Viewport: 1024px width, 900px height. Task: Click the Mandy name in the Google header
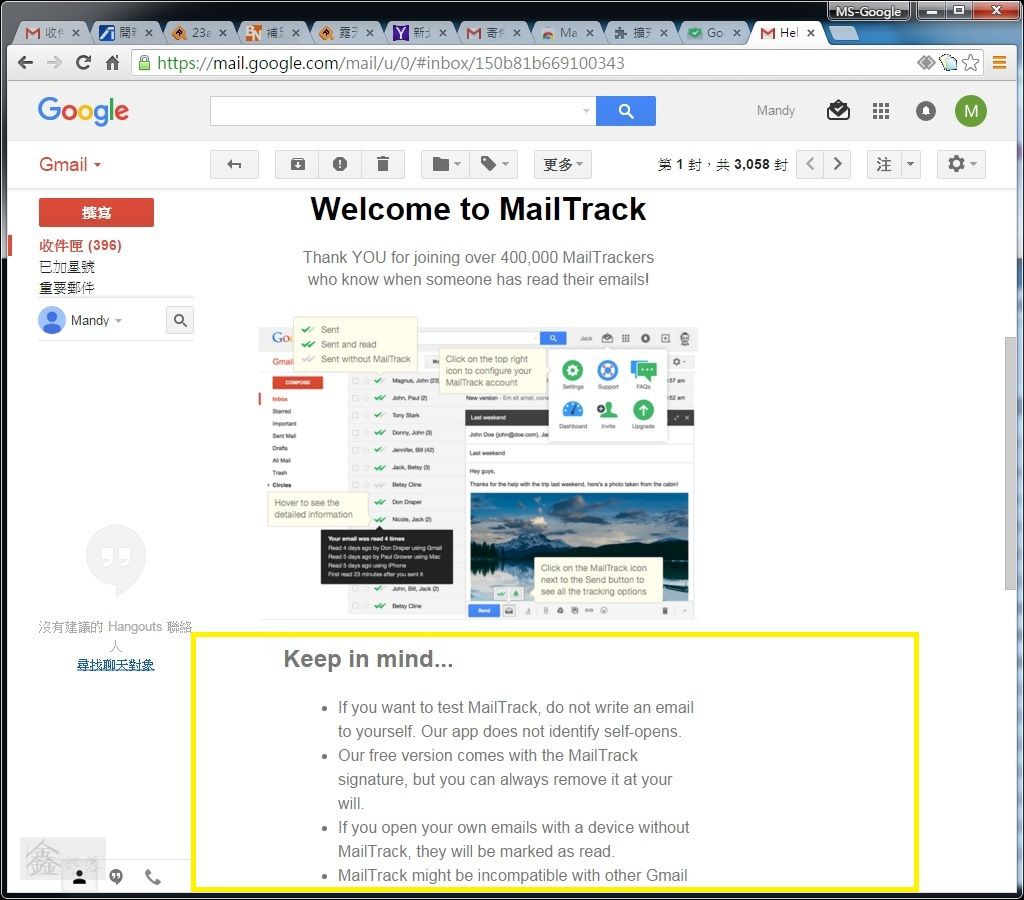[x=776, y=110]
